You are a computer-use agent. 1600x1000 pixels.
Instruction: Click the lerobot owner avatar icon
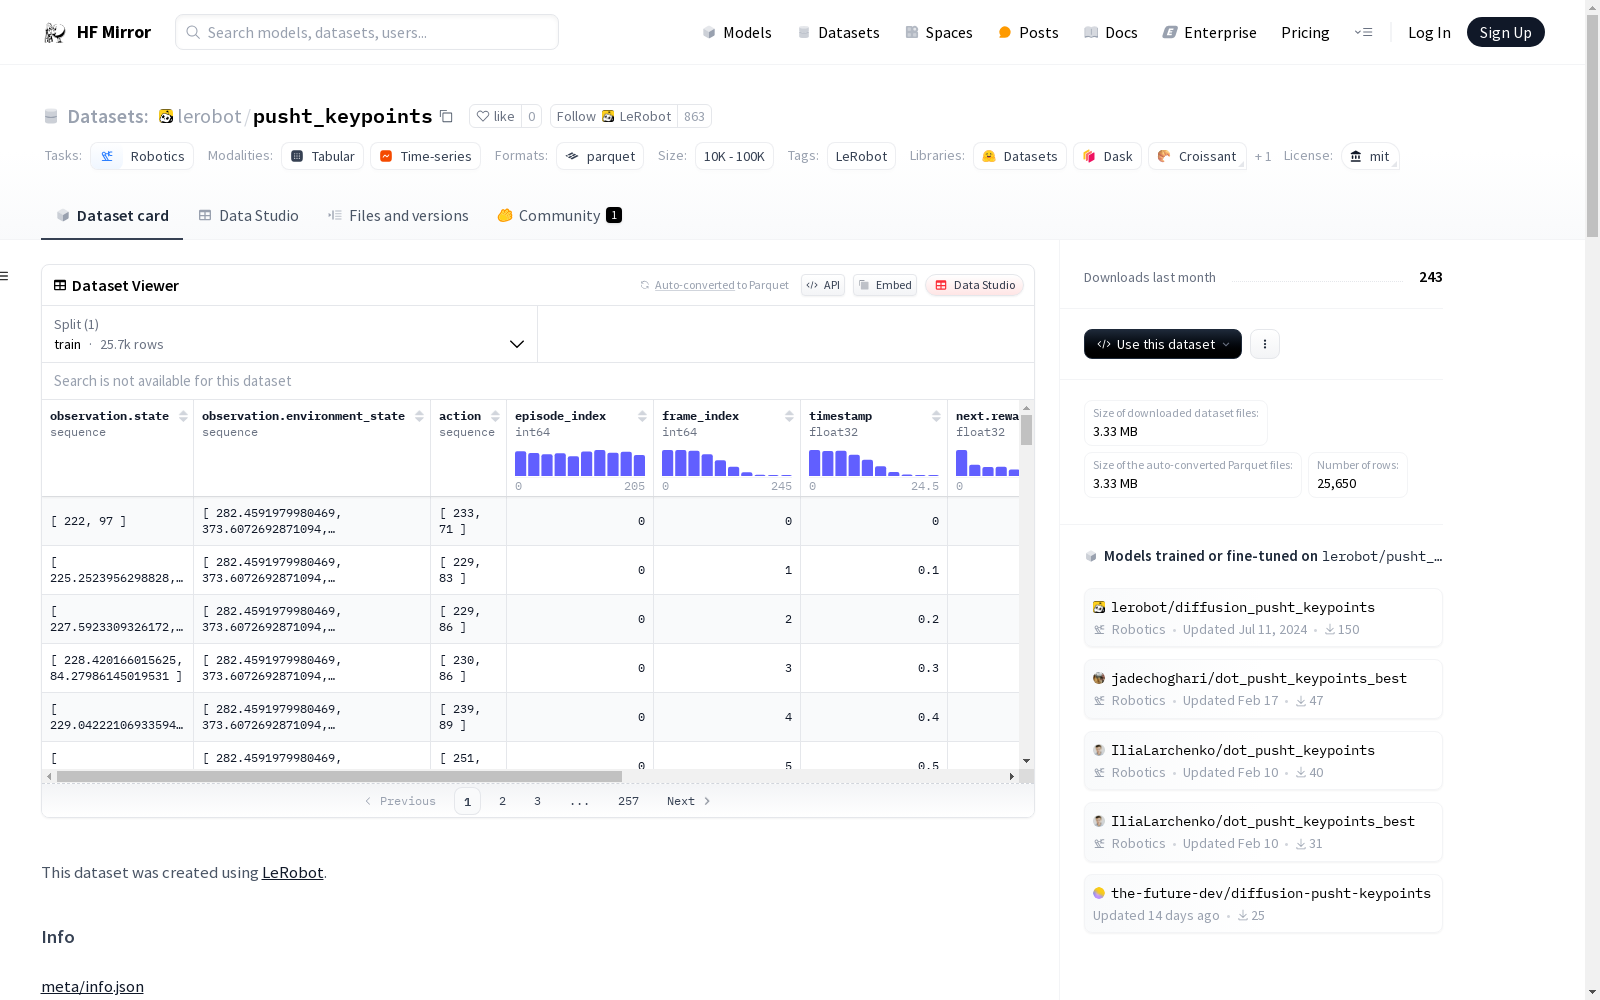pos(166,117)
